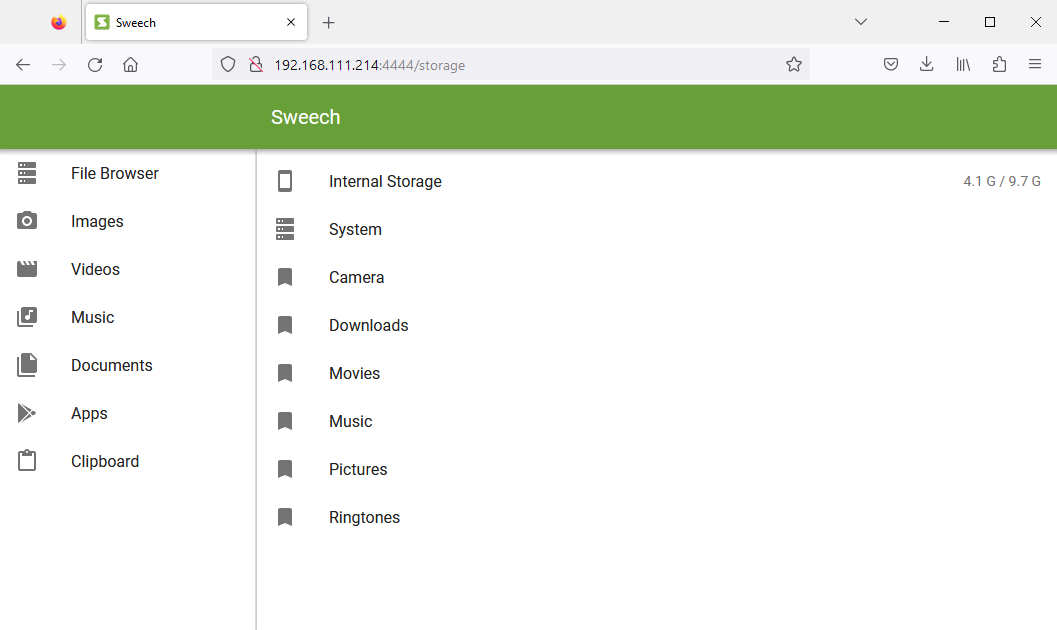Open the Movies folder shortcut

(x=657, y=373)
